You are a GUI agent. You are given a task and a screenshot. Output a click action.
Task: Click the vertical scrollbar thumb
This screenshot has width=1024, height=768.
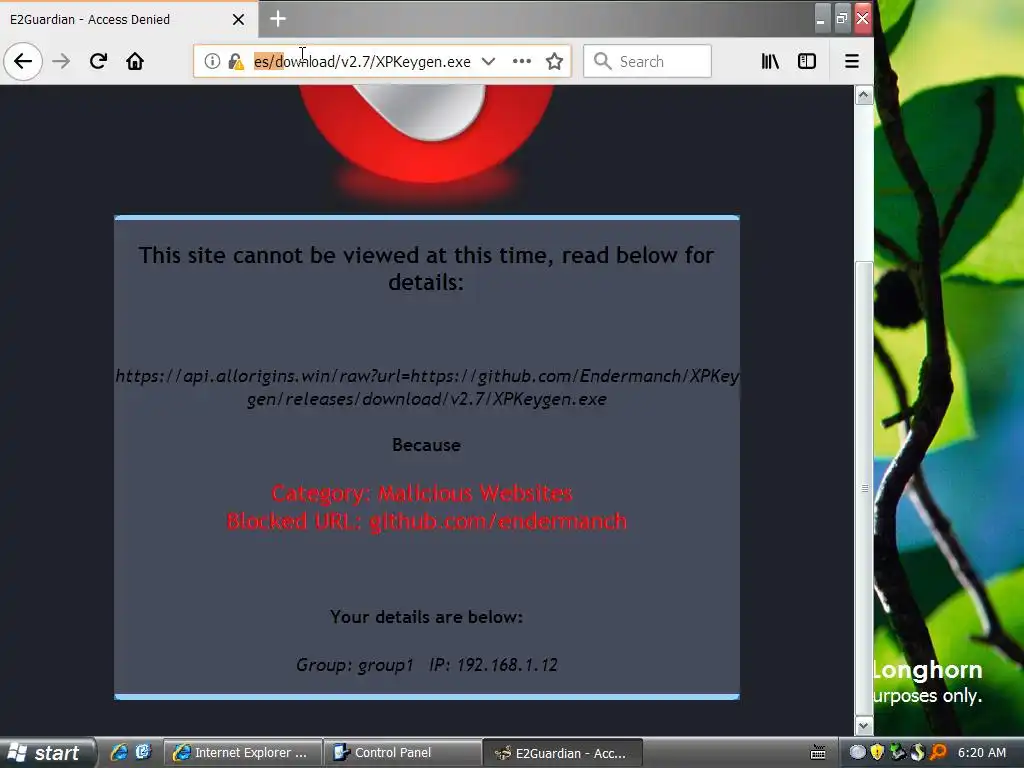click(x=864, y=488)
